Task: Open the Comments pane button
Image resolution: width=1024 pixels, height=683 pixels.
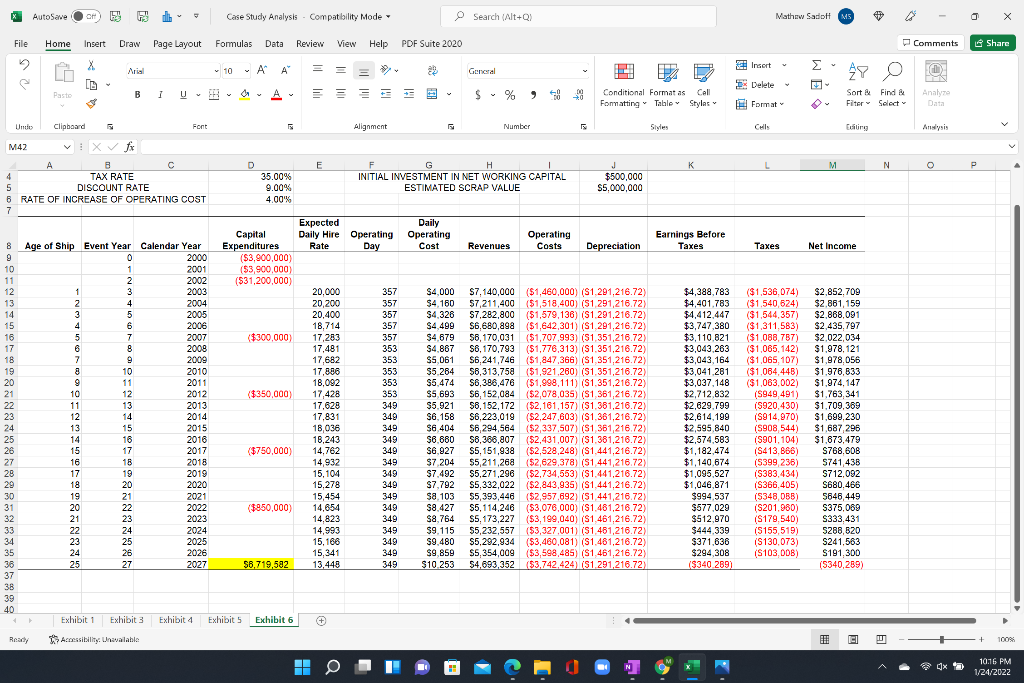Action: click(x=929, y=43)
